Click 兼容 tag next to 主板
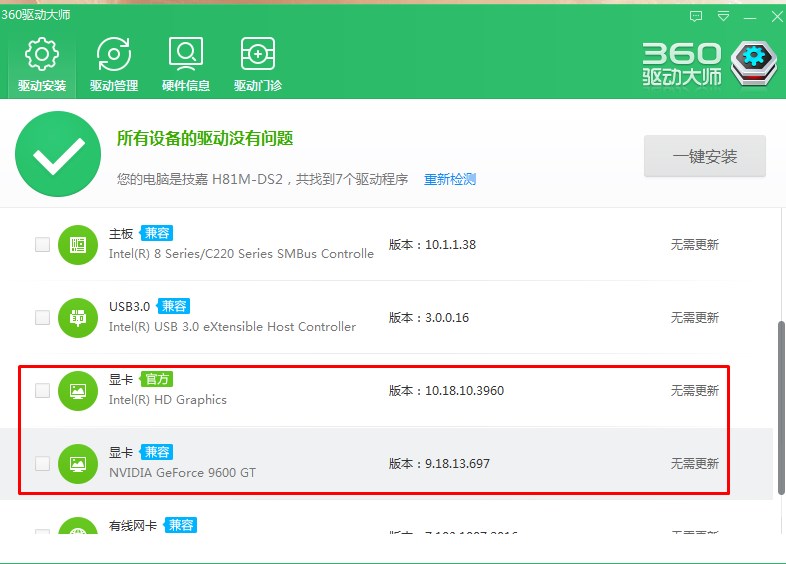Screen dimensions: 786x564 point(156,233)
